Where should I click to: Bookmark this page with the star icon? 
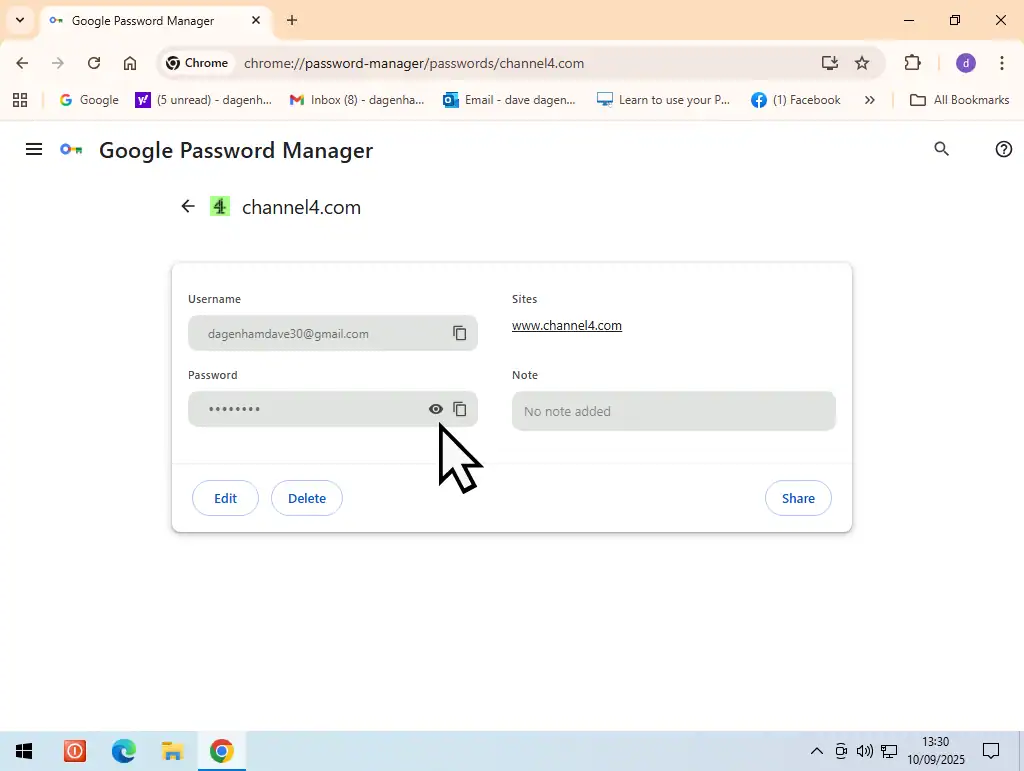pos(862,63)
